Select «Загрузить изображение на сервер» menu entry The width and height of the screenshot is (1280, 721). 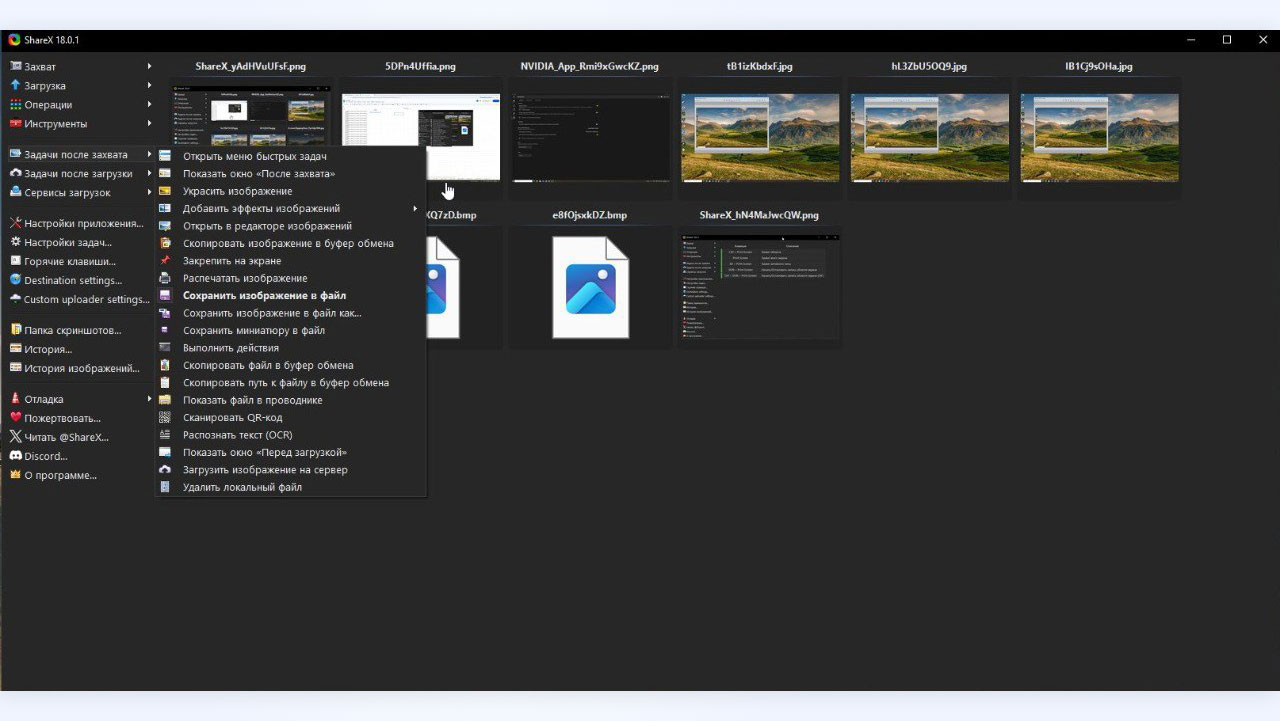pos(264,470)
